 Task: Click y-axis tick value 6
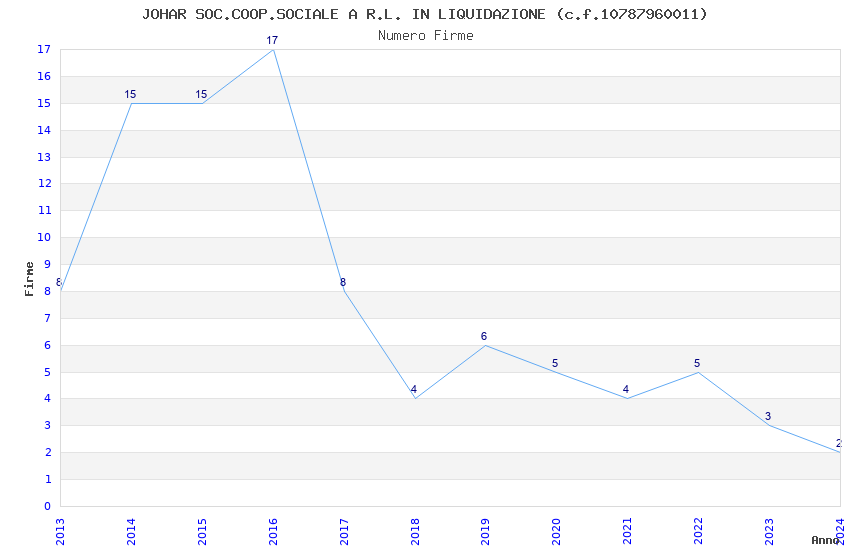coord(48,345)
